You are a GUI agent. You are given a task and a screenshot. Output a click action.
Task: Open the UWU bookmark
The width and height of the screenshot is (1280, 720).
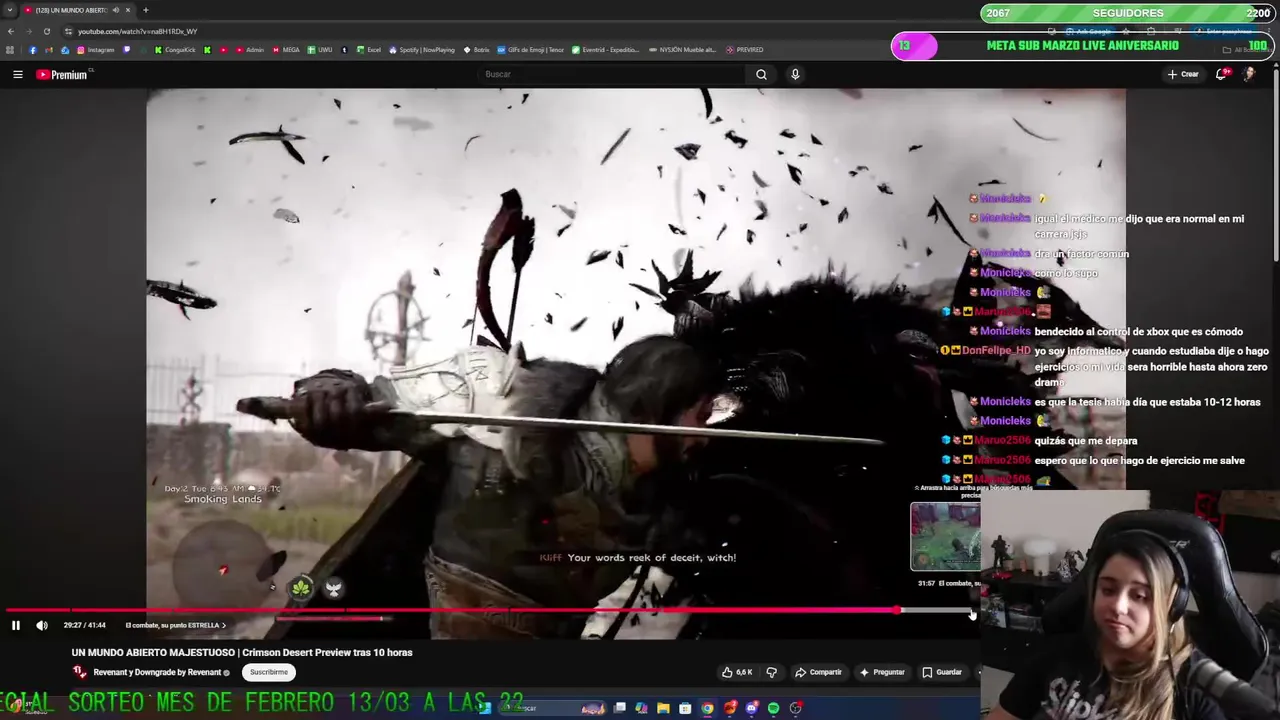pyautogui.click(x=319, y=50)
